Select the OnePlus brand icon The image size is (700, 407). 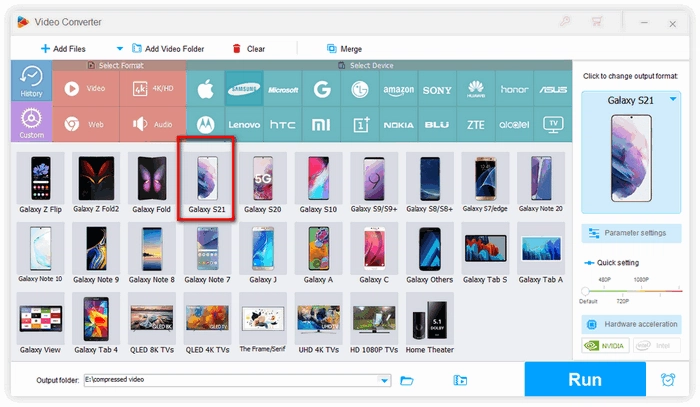pyautogui.click(x=361, y=125)
